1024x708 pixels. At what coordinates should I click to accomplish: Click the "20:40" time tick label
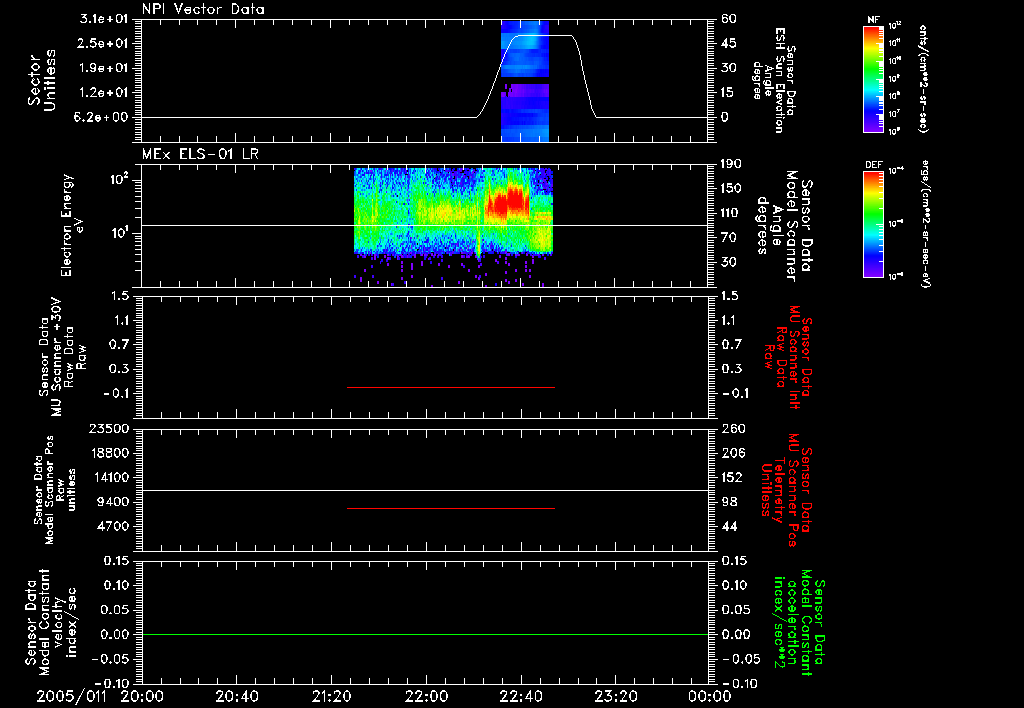pos(236,697)
